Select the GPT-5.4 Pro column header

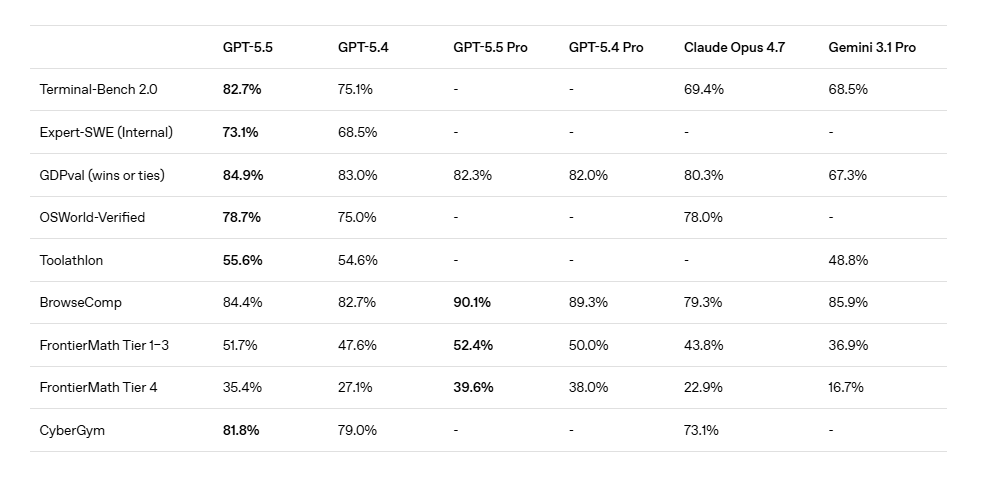606,47
